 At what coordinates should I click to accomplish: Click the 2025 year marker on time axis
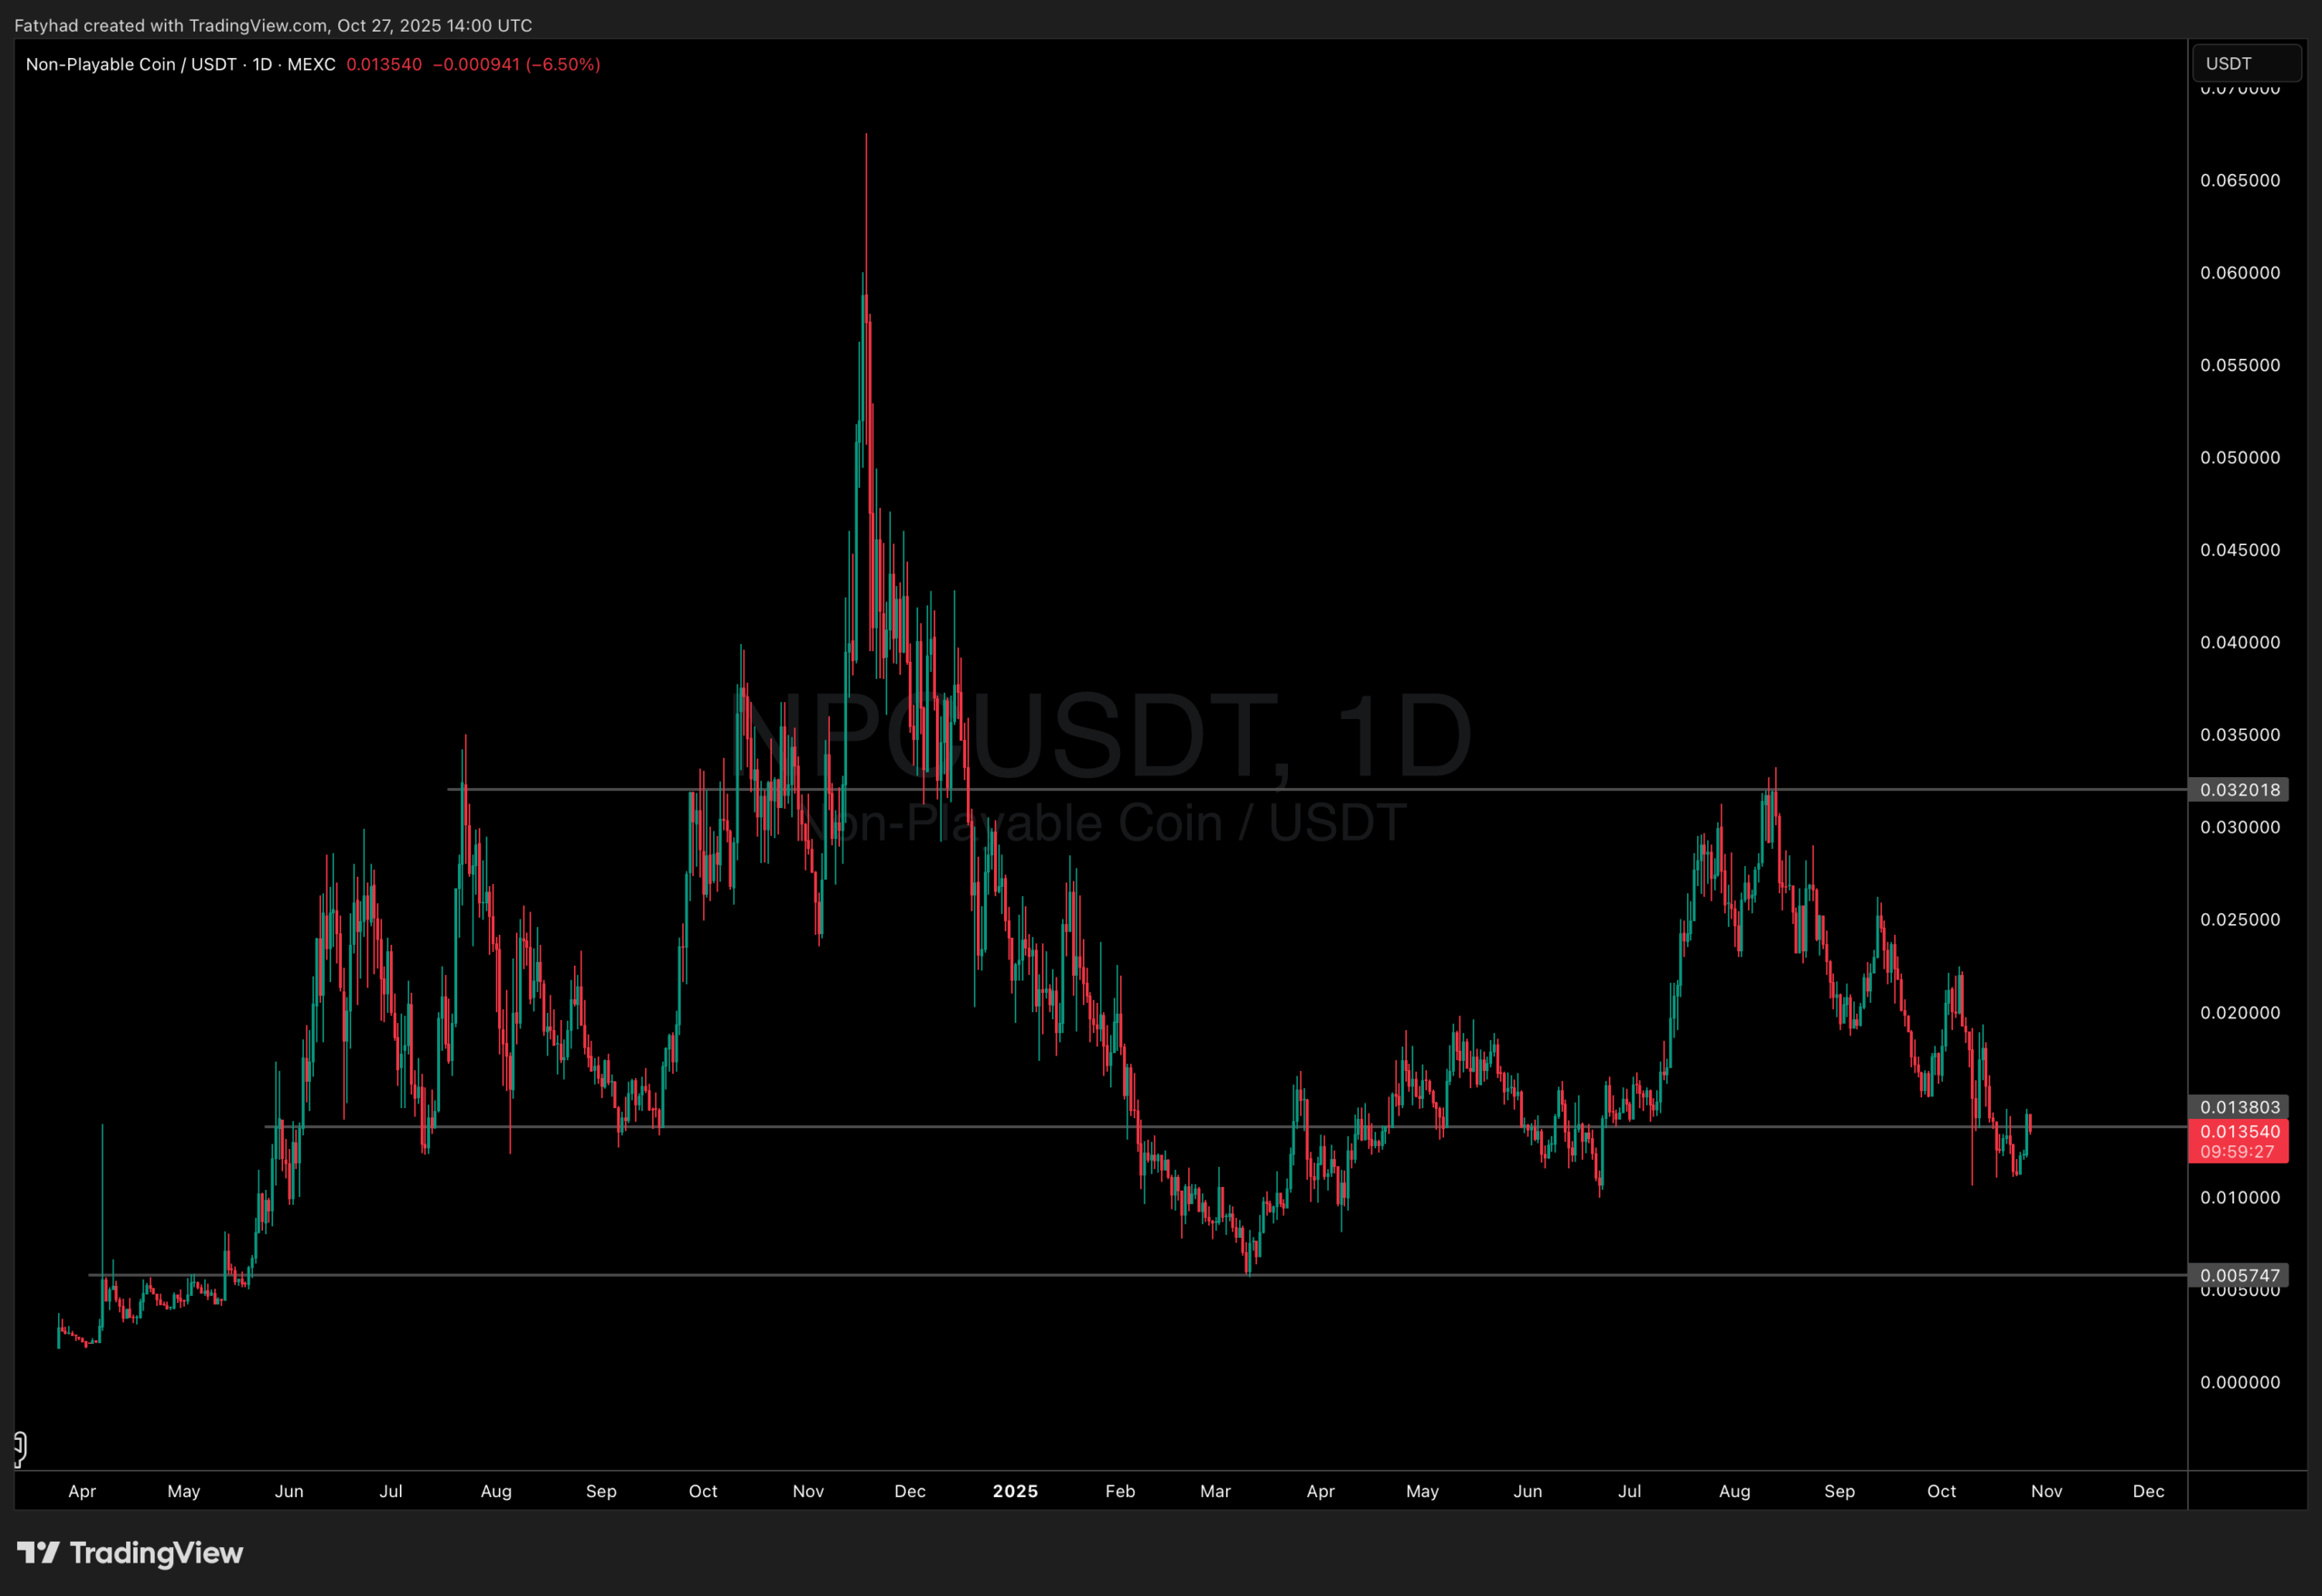(x=1015, y=1491)
